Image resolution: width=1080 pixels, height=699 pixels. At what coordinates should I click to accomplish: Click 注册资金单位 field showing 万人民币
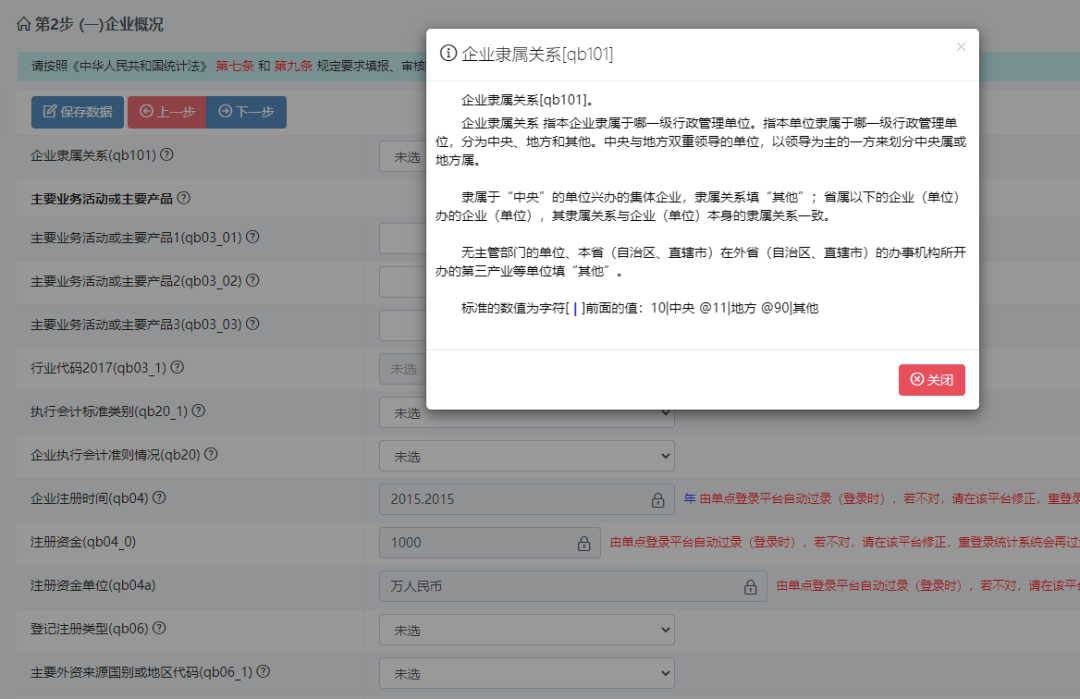[x=573, y=586]
